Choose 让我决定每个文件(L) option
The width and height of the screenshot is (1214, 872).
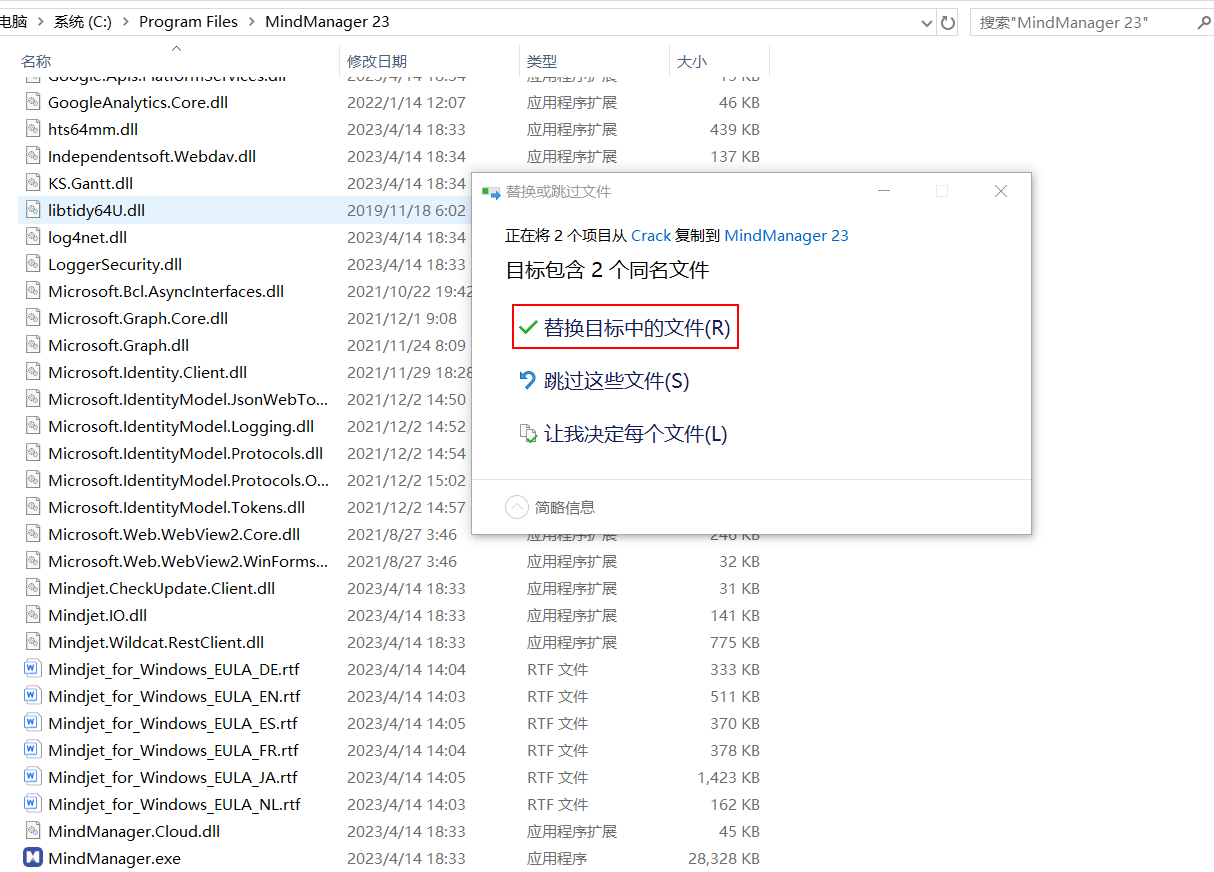[x=623, y=434]
